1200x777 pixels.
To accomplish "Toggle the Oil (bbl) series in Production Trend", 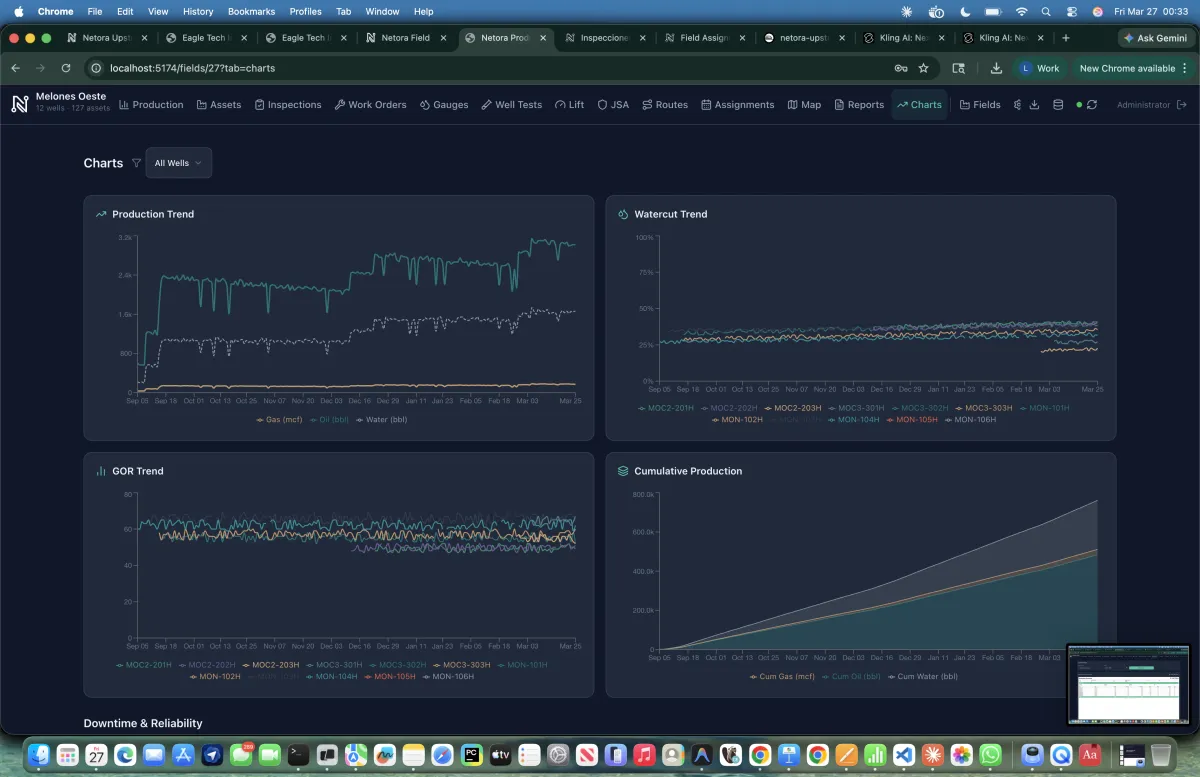I will click(333, 419).
